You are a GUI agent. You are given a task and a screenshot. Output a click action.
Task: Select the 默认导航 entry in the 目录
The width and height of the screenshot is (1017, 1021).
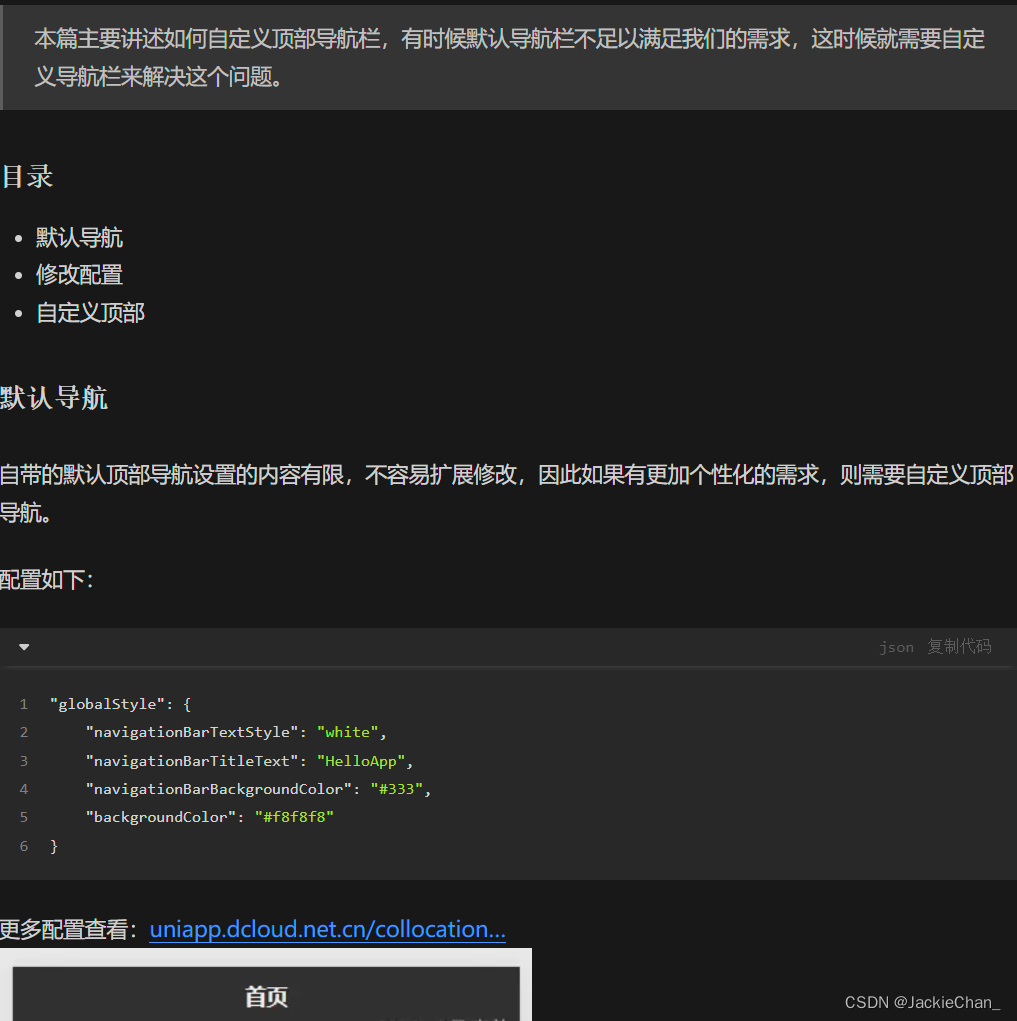click(x=79, y=237)
